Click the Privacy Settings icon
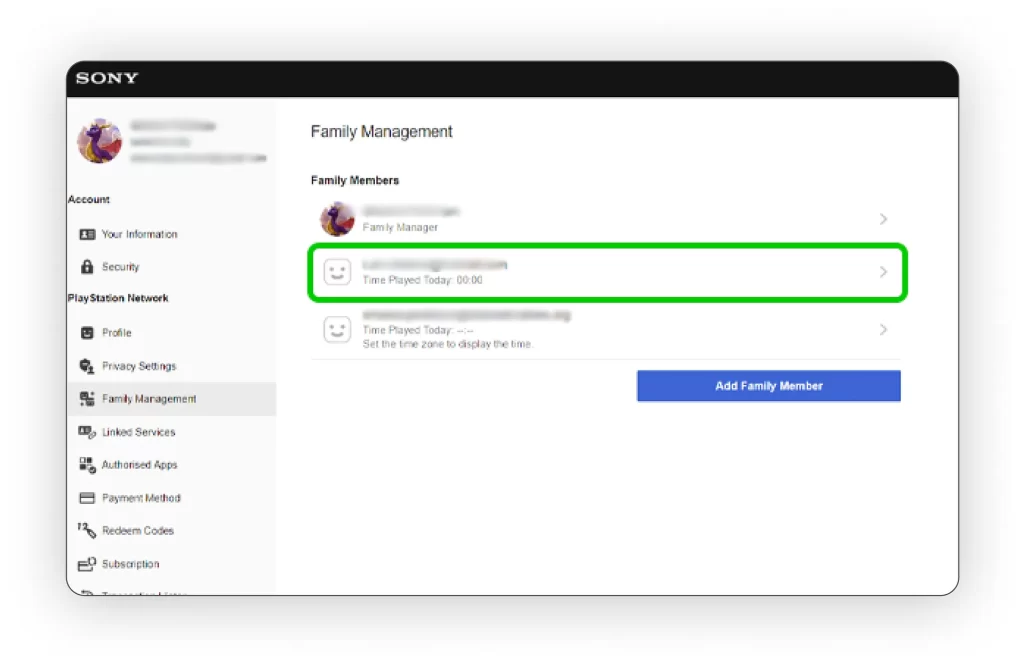The height and width of the screenshot is (666, 1024). (x=87, y=366)
